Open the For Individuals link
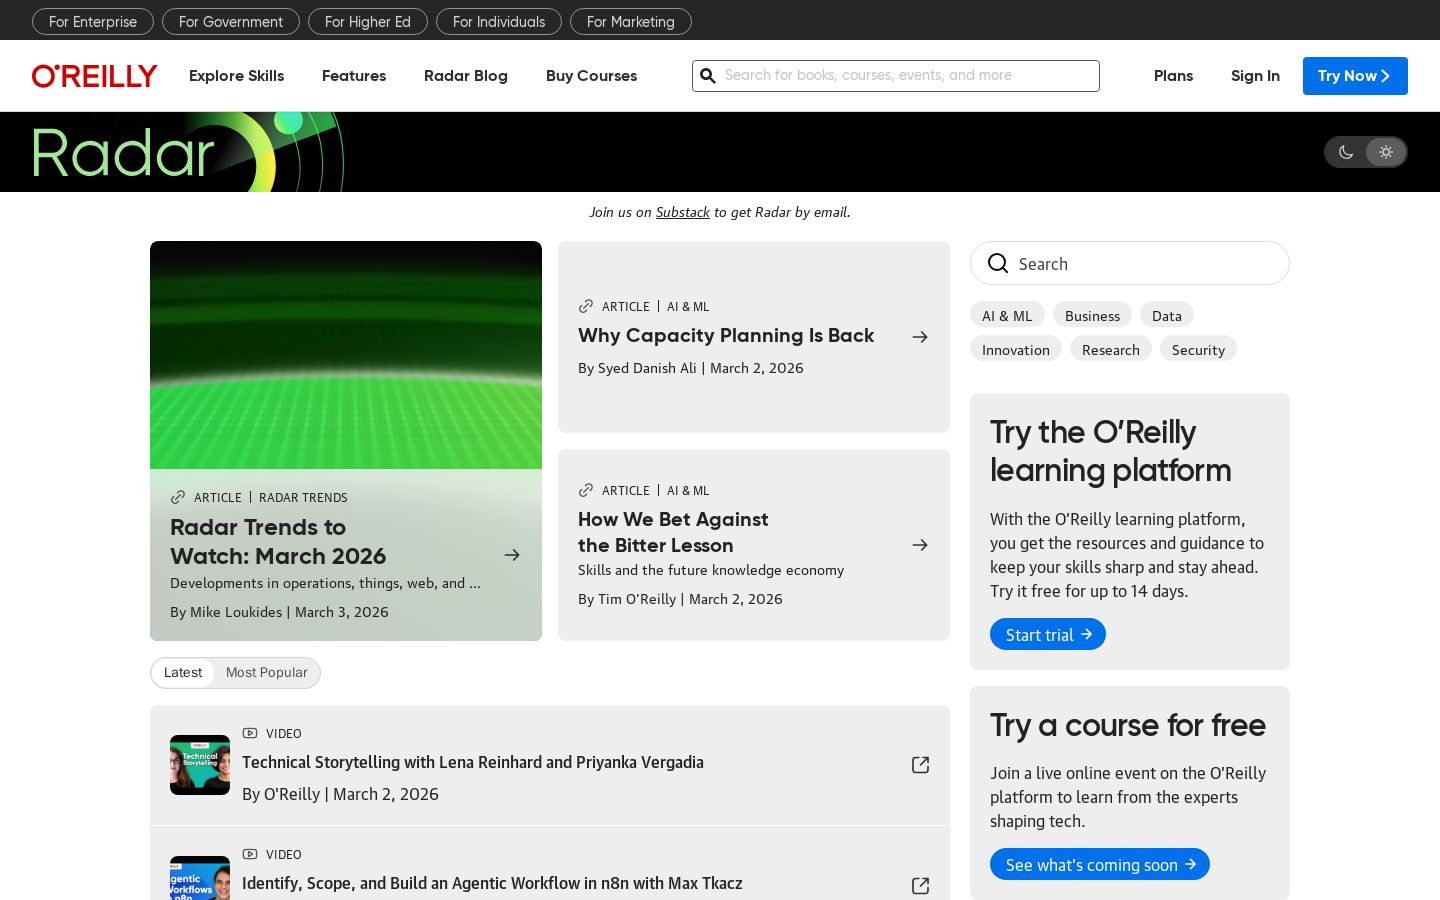This screenshot has height=900, width=1440. (499, 21)
